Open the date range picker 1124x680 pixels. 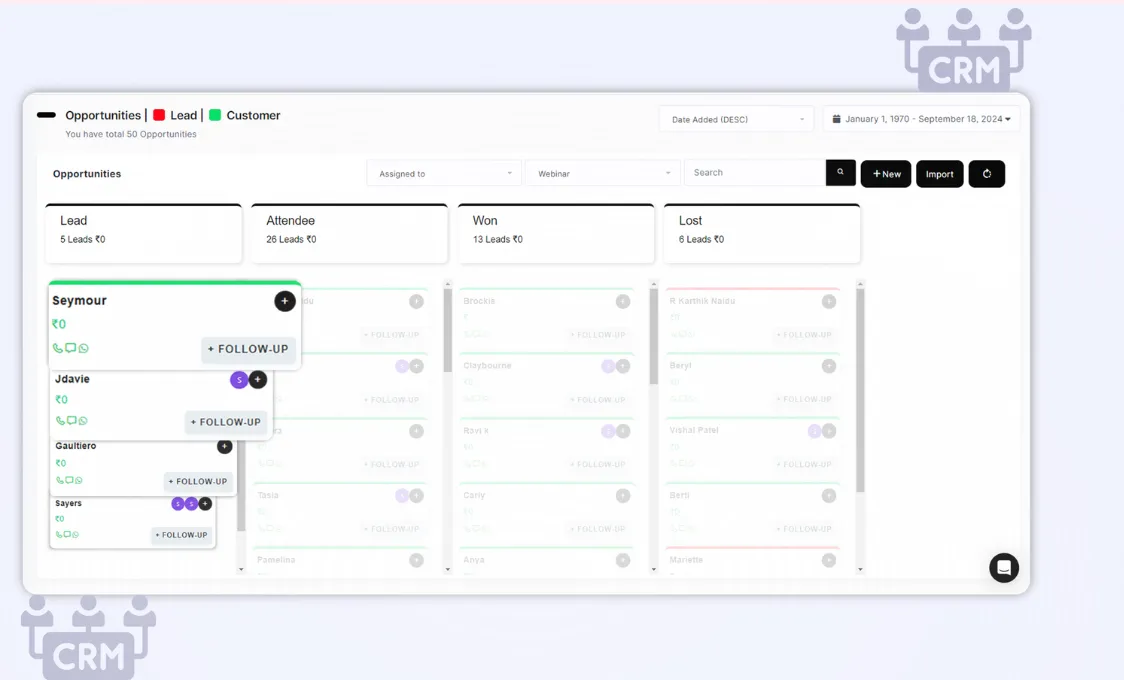(921, 119)
